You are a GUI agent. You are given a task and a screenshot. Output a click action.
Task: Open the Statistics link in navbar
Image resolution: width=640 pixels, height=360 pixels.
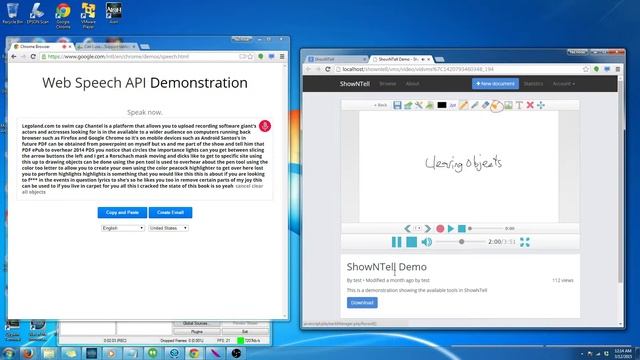533,84
